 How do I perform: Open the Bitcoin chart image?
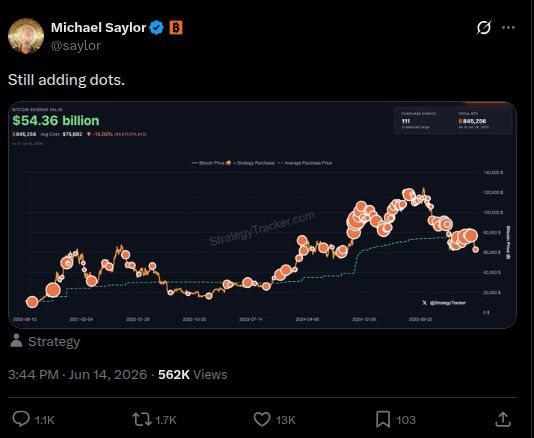coord(262,215)
